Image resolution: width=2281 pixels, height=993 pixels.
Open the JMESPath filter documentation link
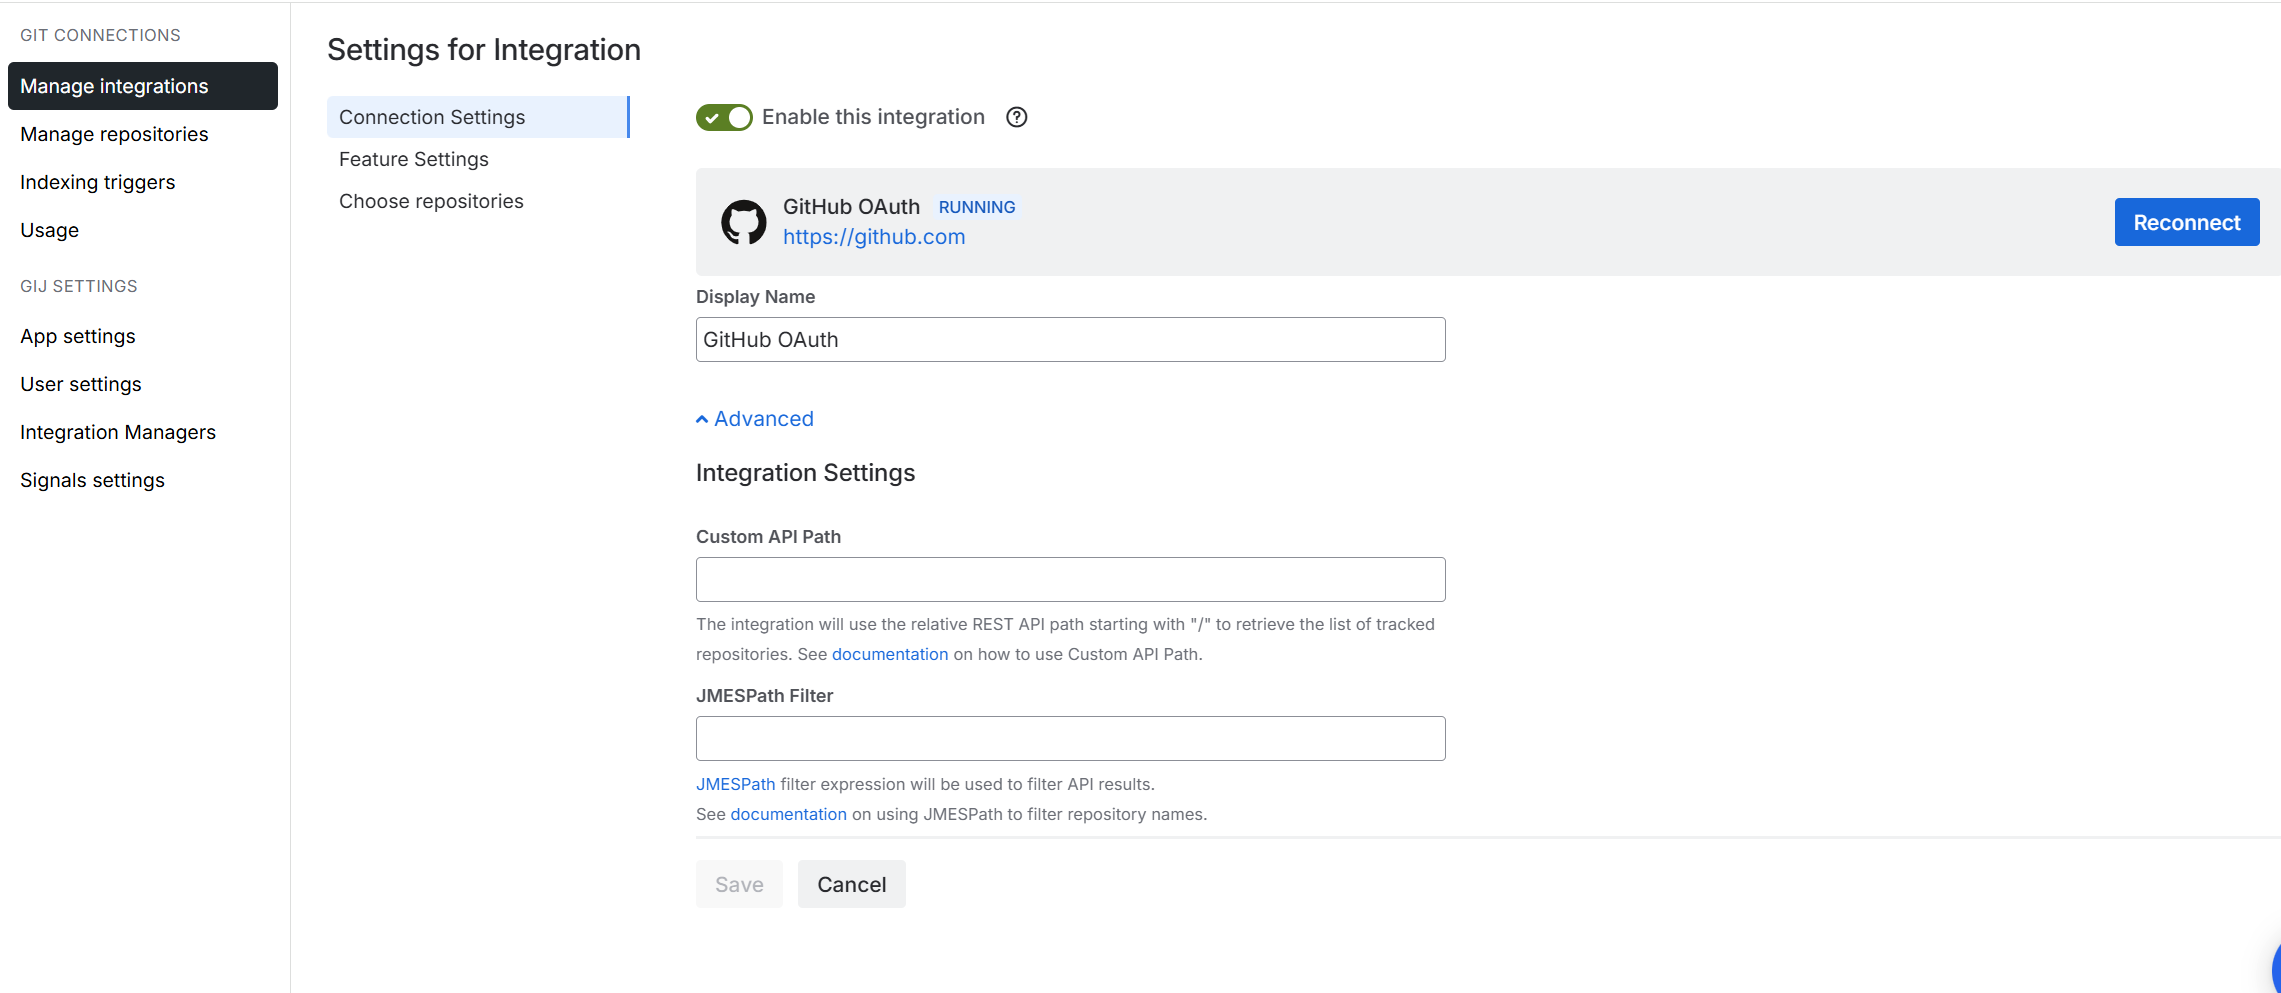tap(788, 814)
